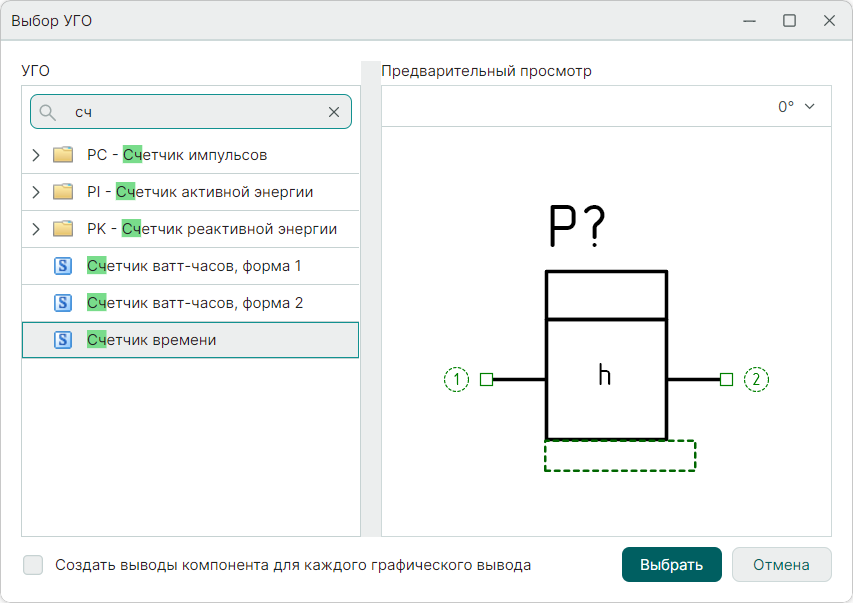Select Счетчик ватт-часов, форма 1

click(190, 266)
